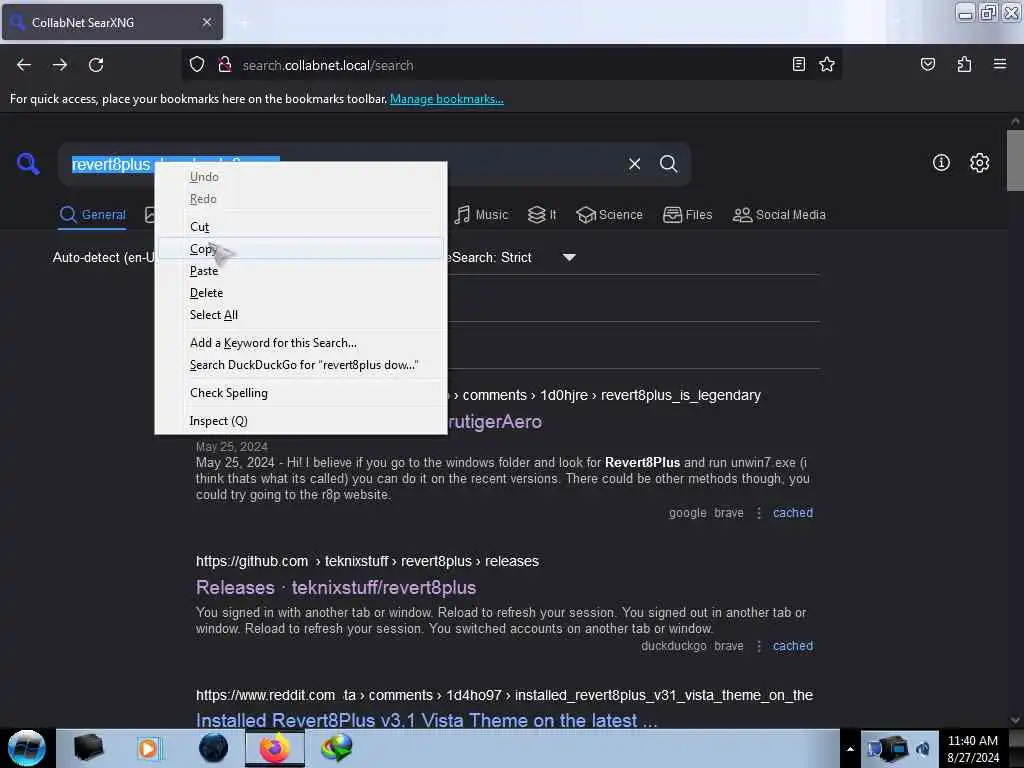
Task: Open cached link of the GitHub result
Action: pos(793,647)
